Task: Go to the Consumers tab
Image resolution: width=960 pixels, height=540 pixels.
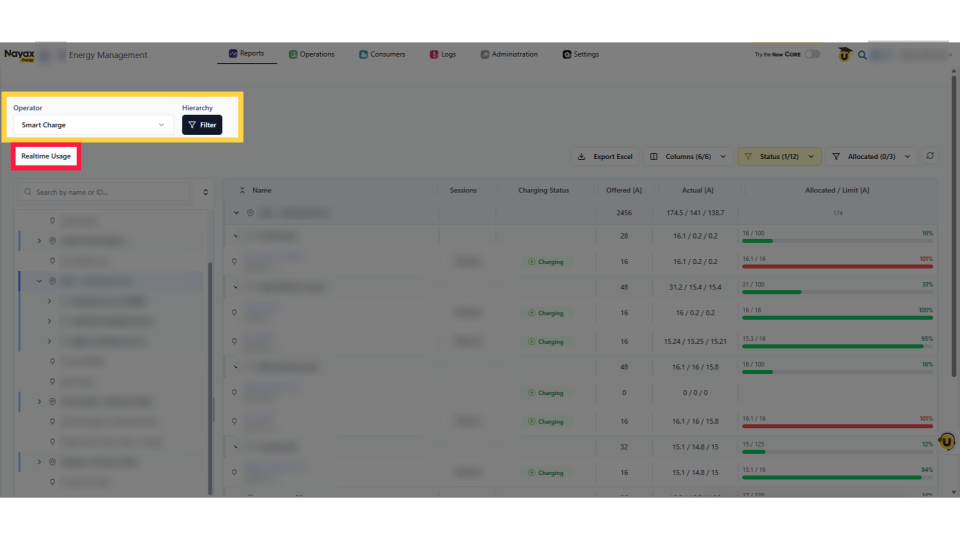Action: (x=382, y=54)
